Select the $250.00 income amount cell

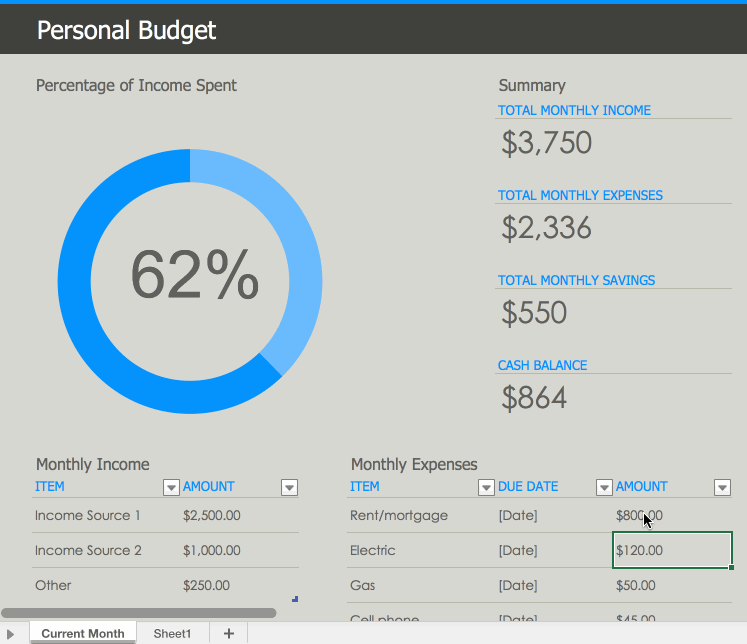240,585
